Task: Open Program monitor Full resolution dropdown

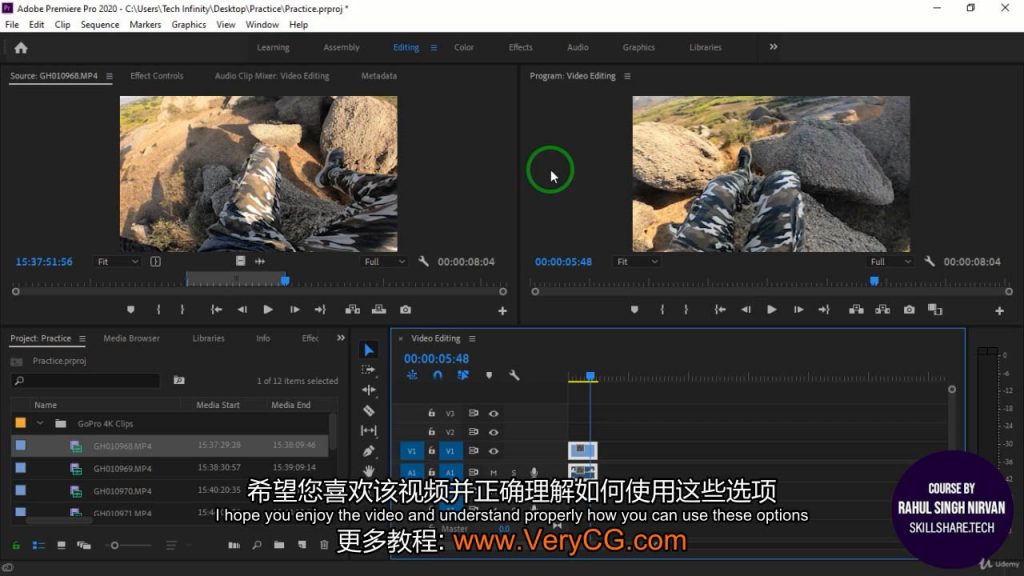Action: 890,262
